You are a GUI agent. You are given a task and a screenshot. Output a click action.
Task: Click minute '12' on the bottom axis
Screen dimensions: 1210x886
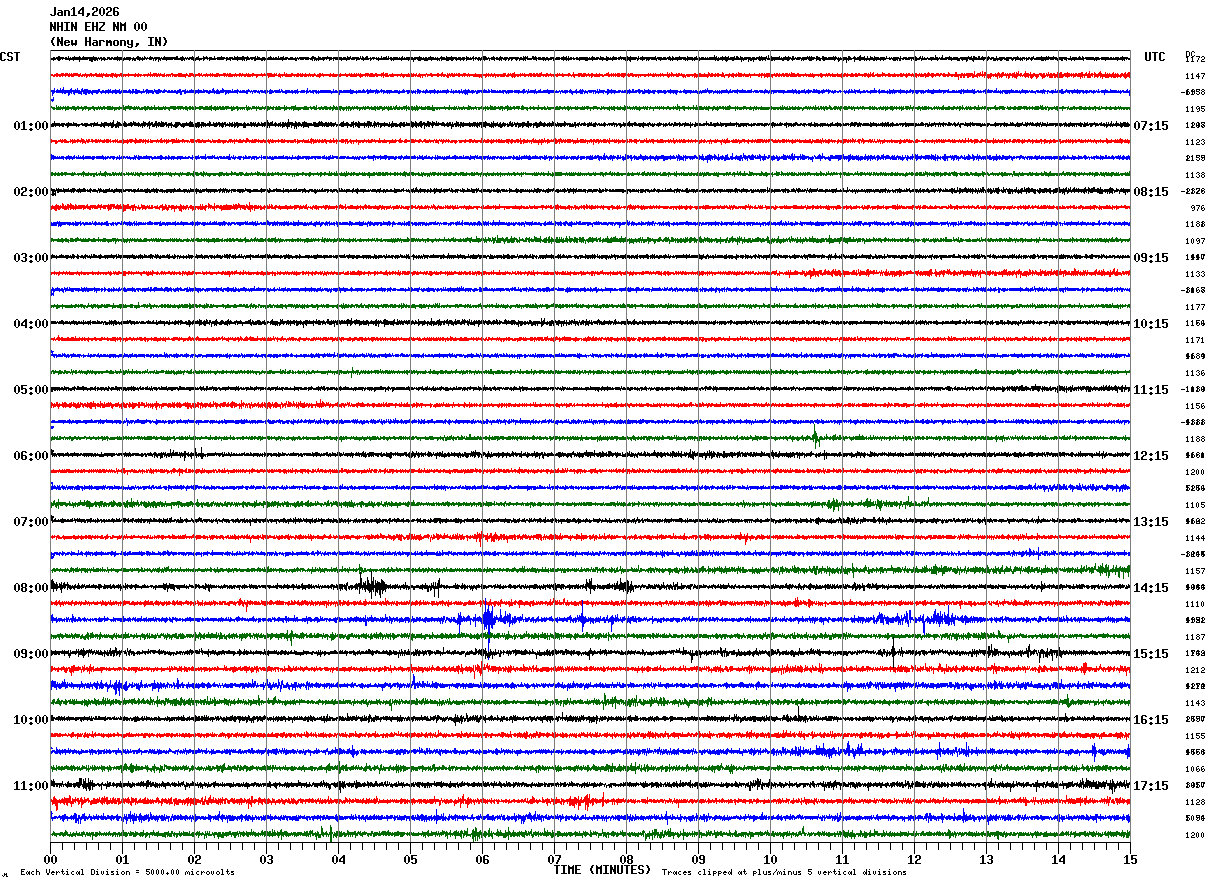click(x=914, y=859)
